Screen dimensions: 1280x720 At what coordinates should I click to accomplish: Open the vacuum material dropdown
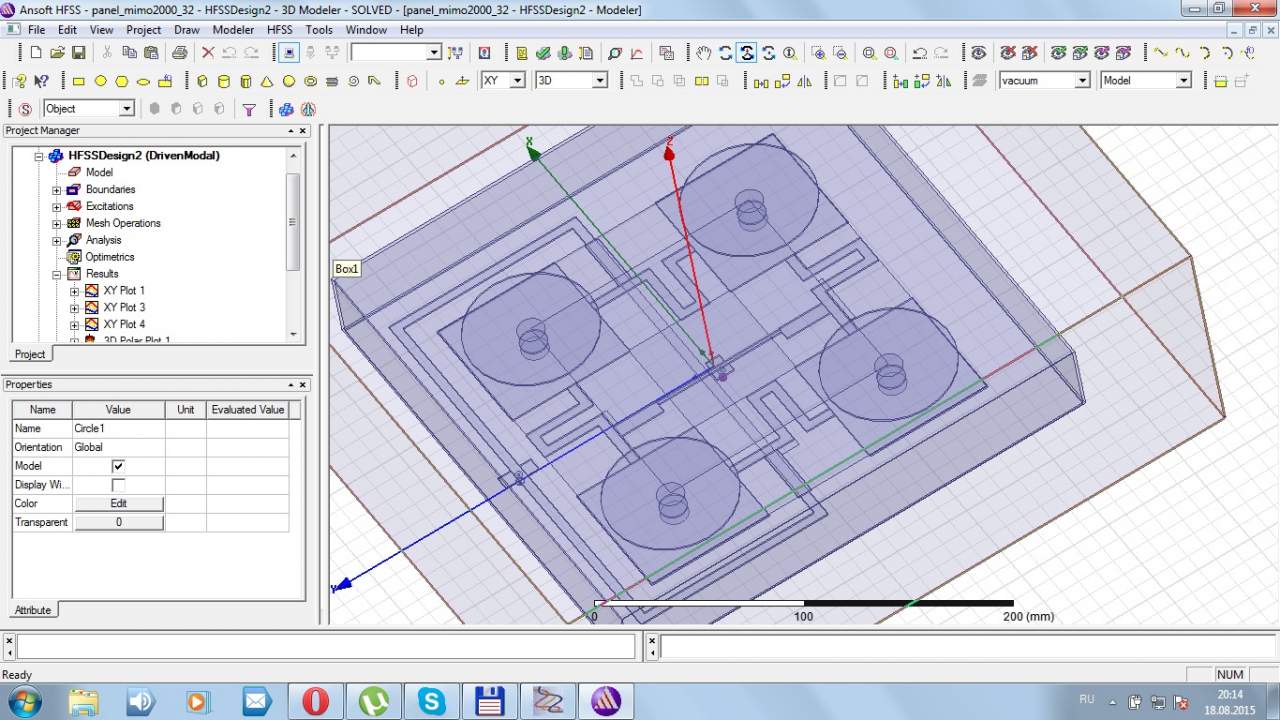pyautogui.click(x=1082, y=81)
